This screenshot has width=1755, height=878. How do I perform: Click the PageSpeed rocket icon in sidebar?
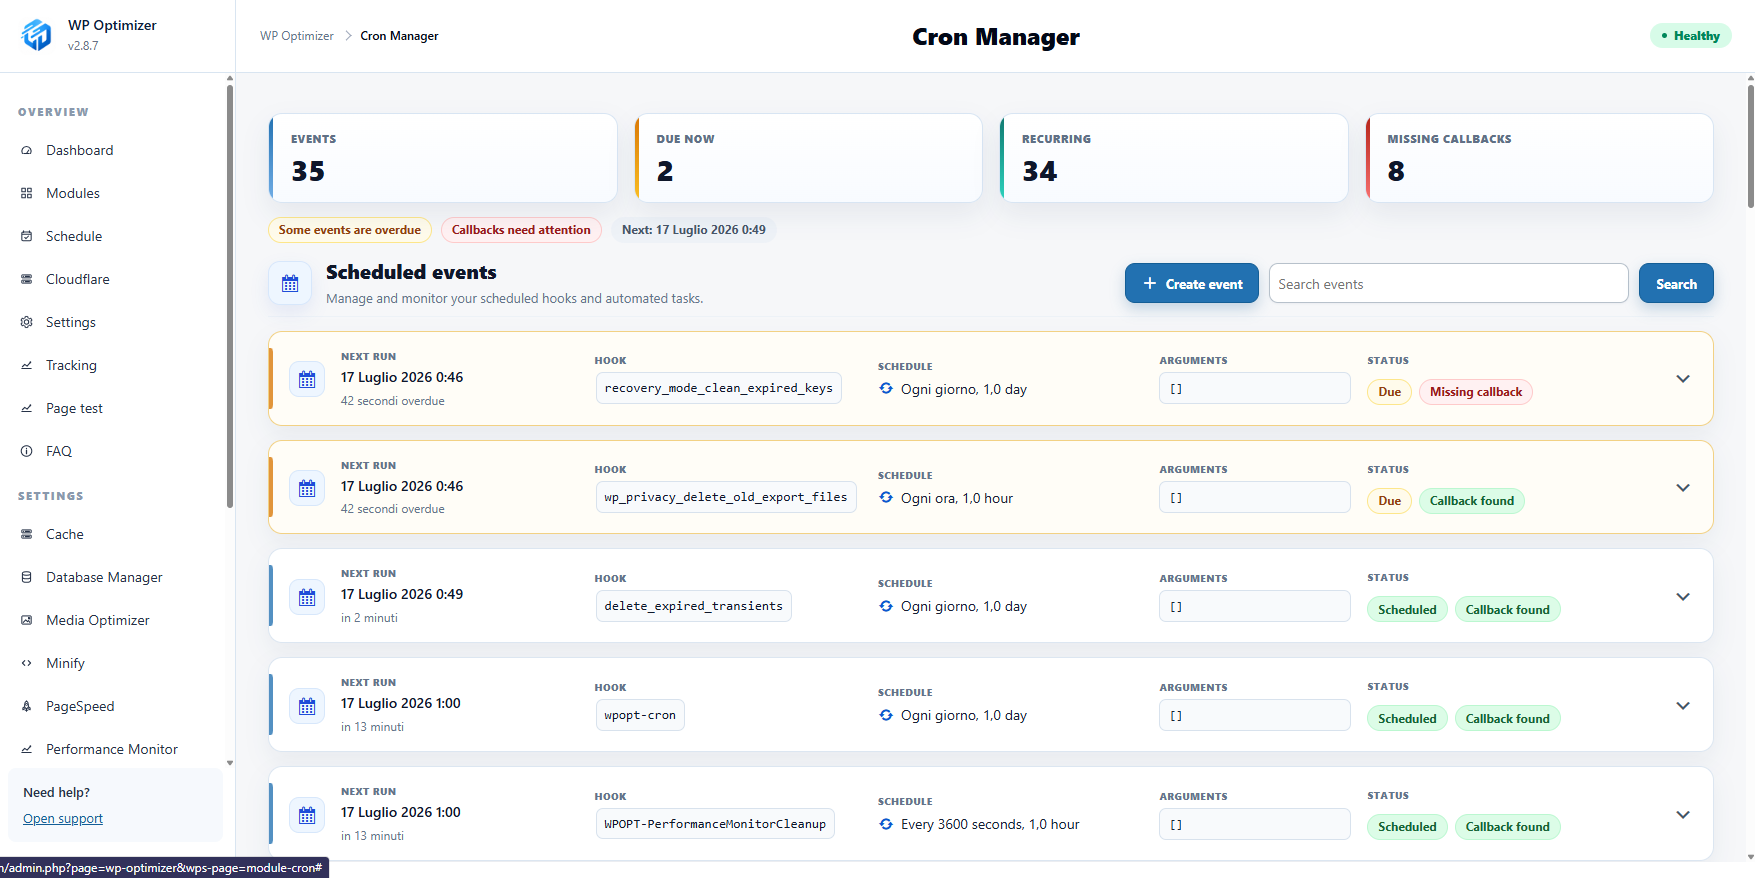pyautogui.click(x=27, y=706)
